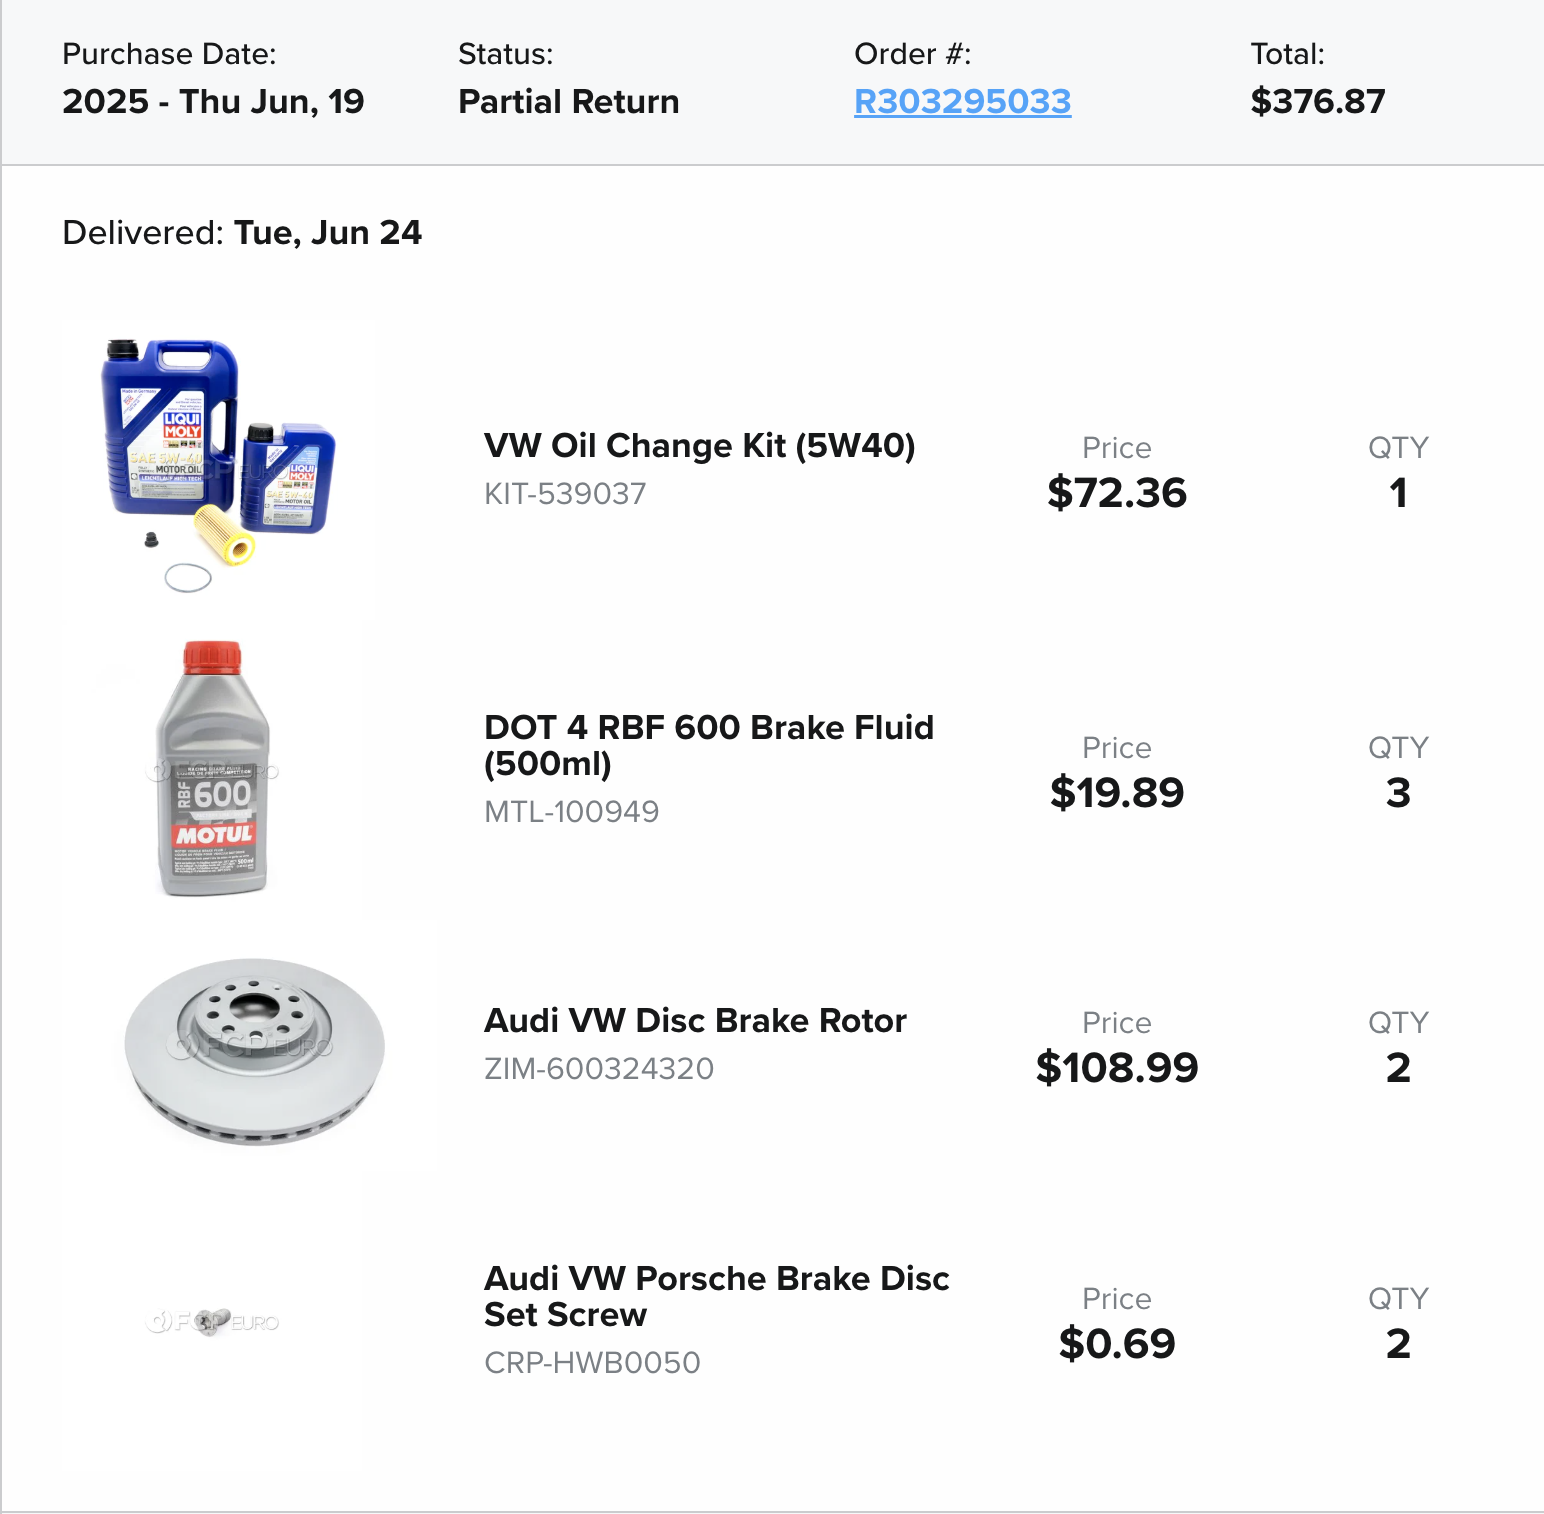The image size is (1544, 1514).
Task: Click the Delivered Tue, Jun 24 text
Action: [242, 232]
